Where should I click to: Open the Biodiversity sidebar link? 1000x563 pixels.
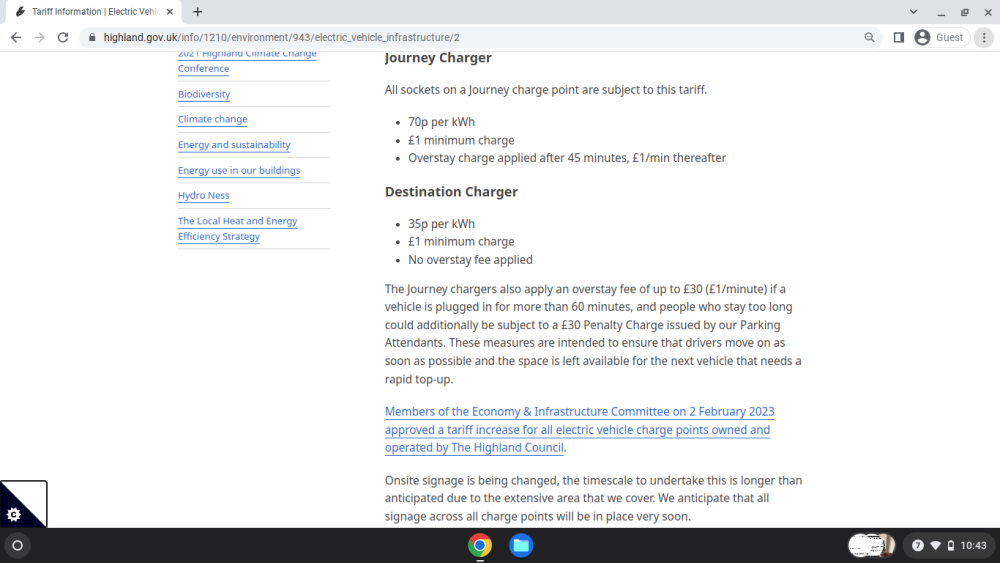204,94
